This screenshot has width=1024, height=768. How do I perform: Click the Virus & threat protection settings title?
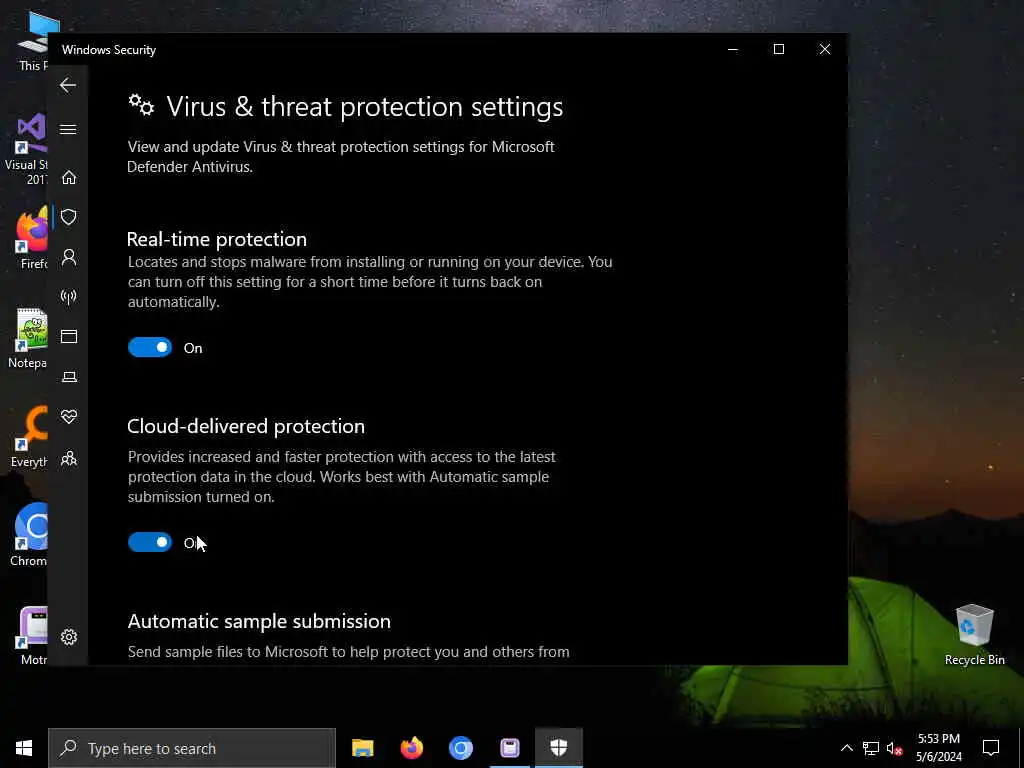pyautogui.click(x=364, y=106)
